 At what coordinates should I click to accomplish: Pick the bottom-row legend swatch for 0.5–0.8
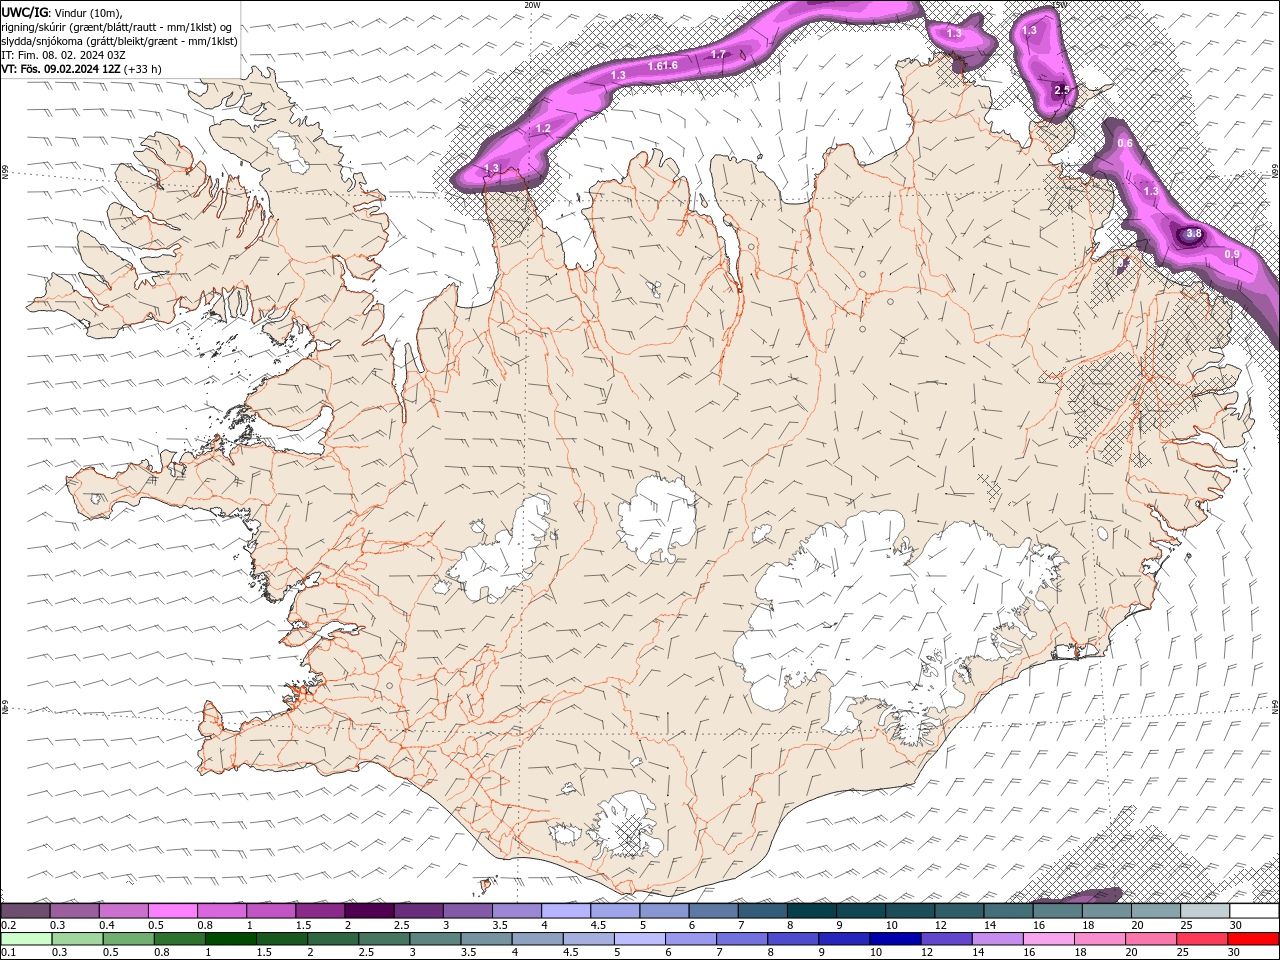[130, 938]
